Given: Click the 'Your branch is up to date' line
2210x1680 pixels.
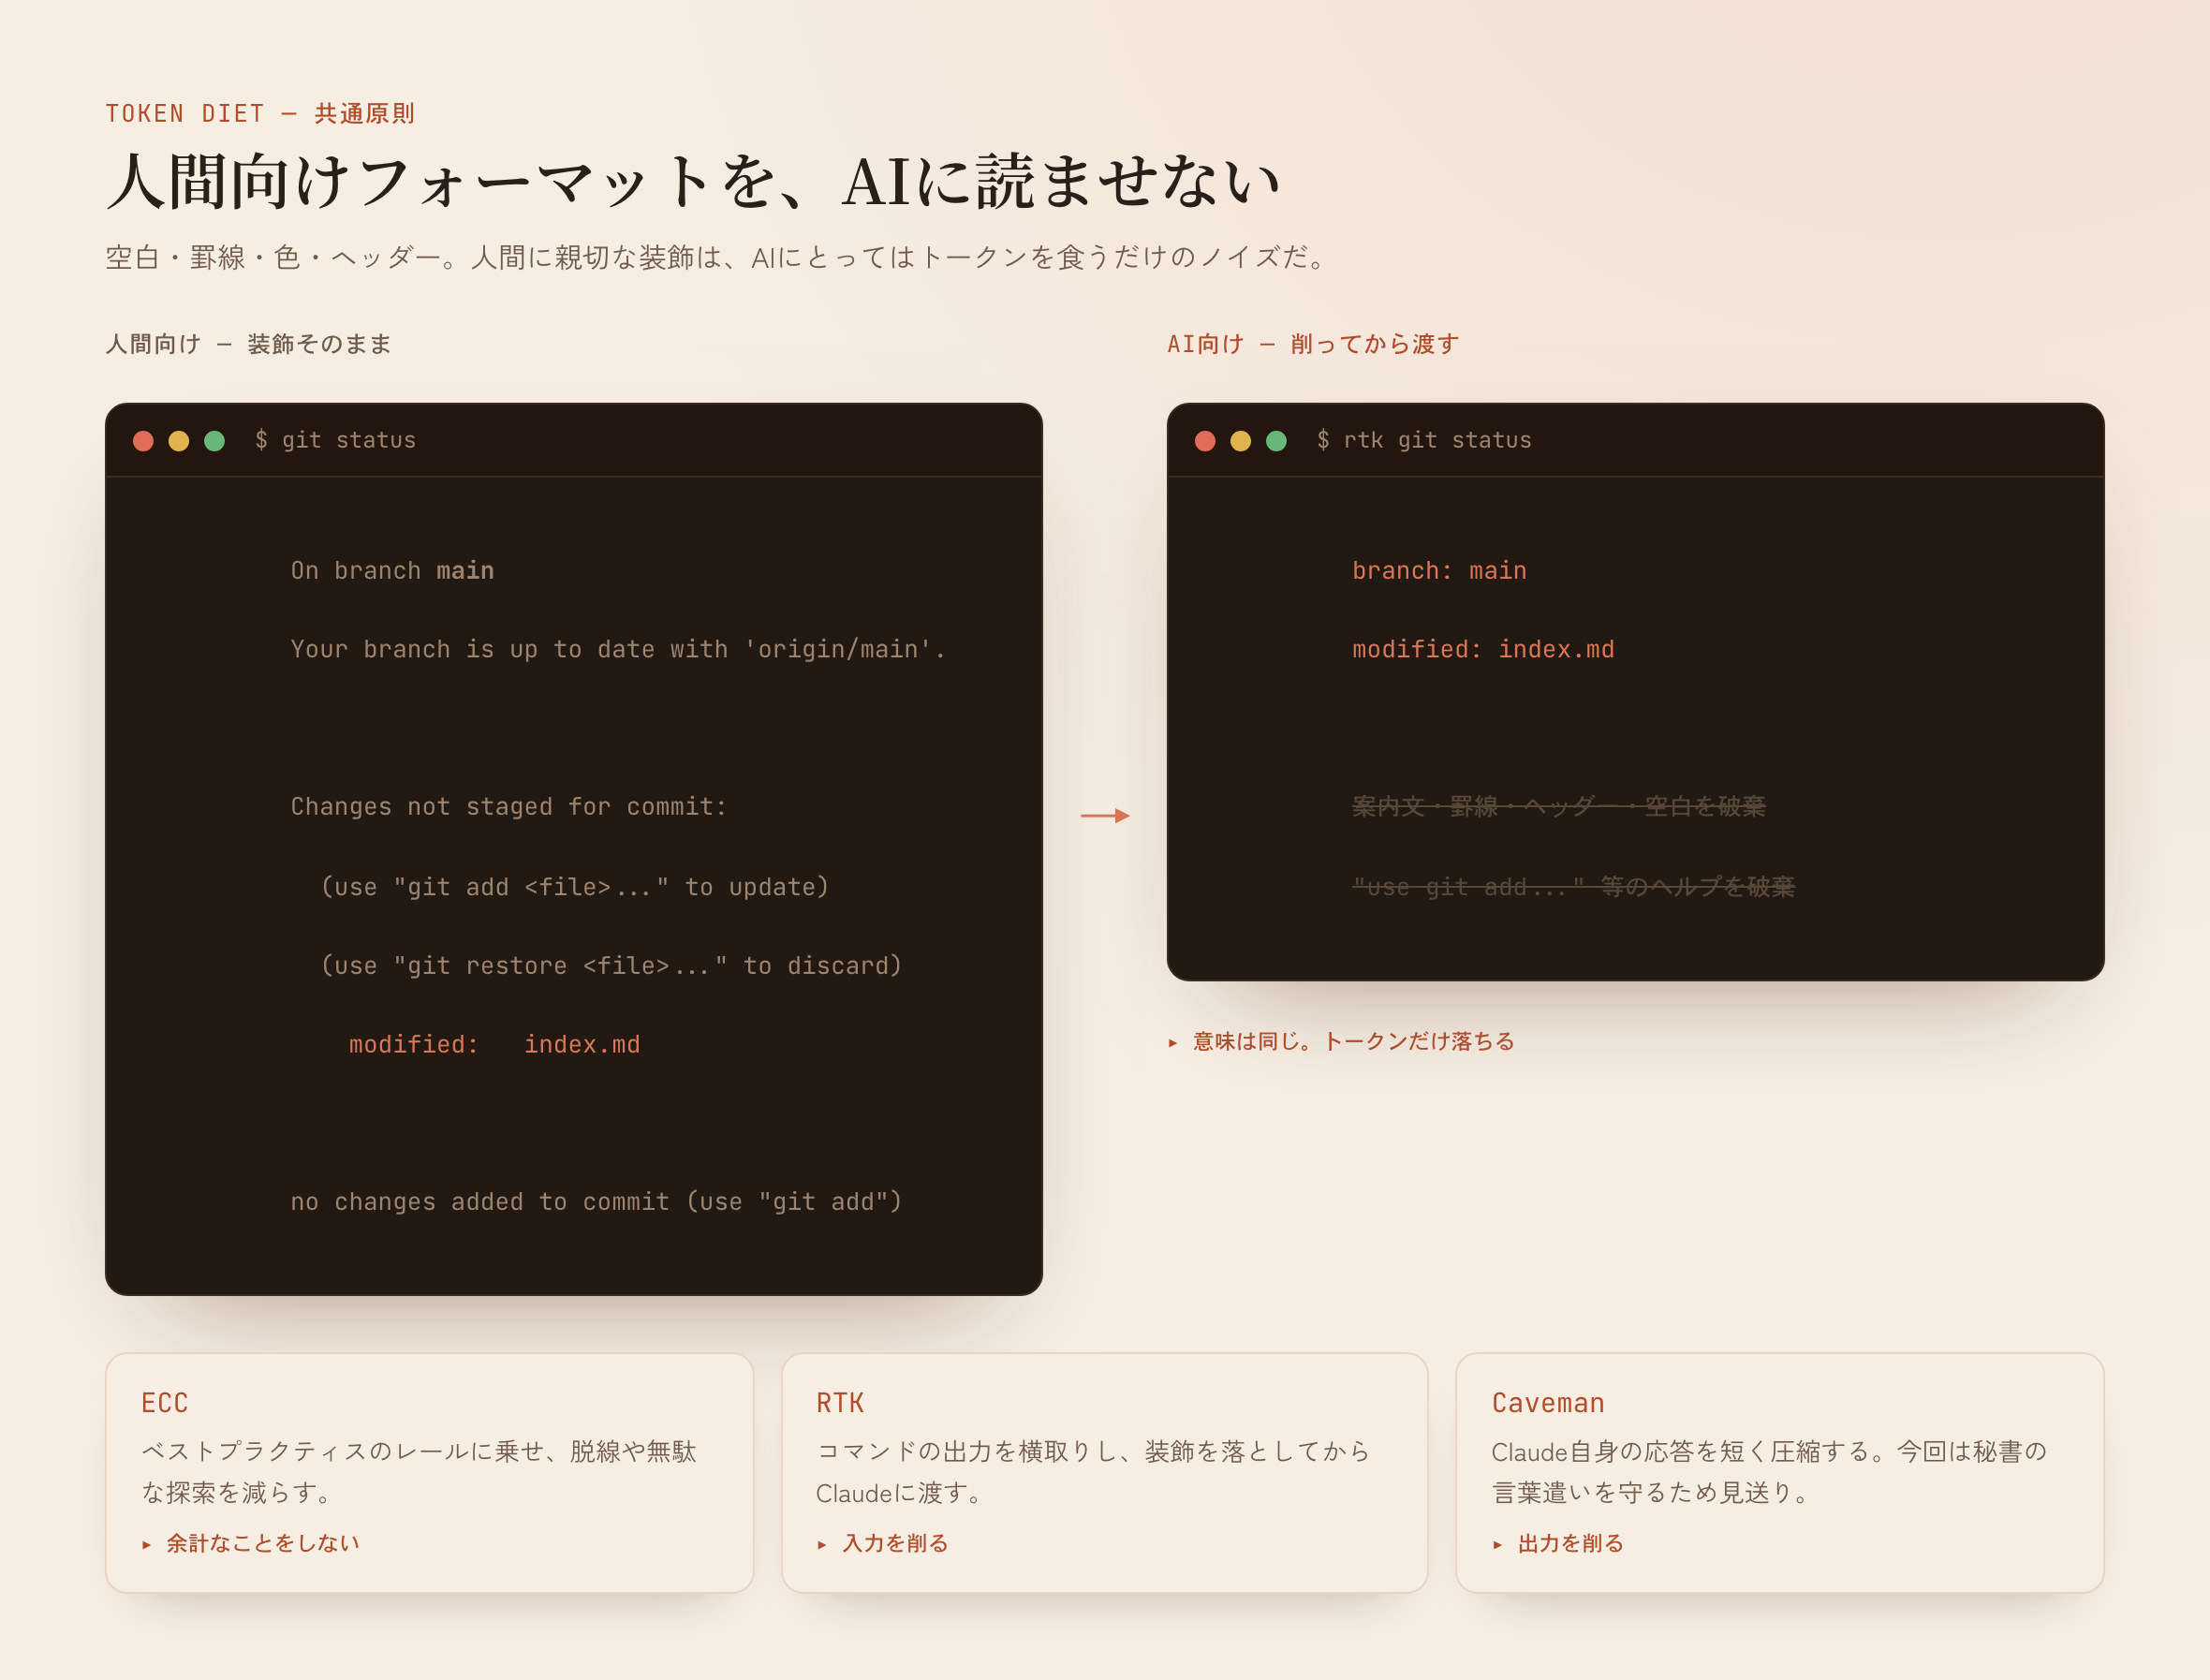Looking at the screenshot, I should click(x=618, y=650).
